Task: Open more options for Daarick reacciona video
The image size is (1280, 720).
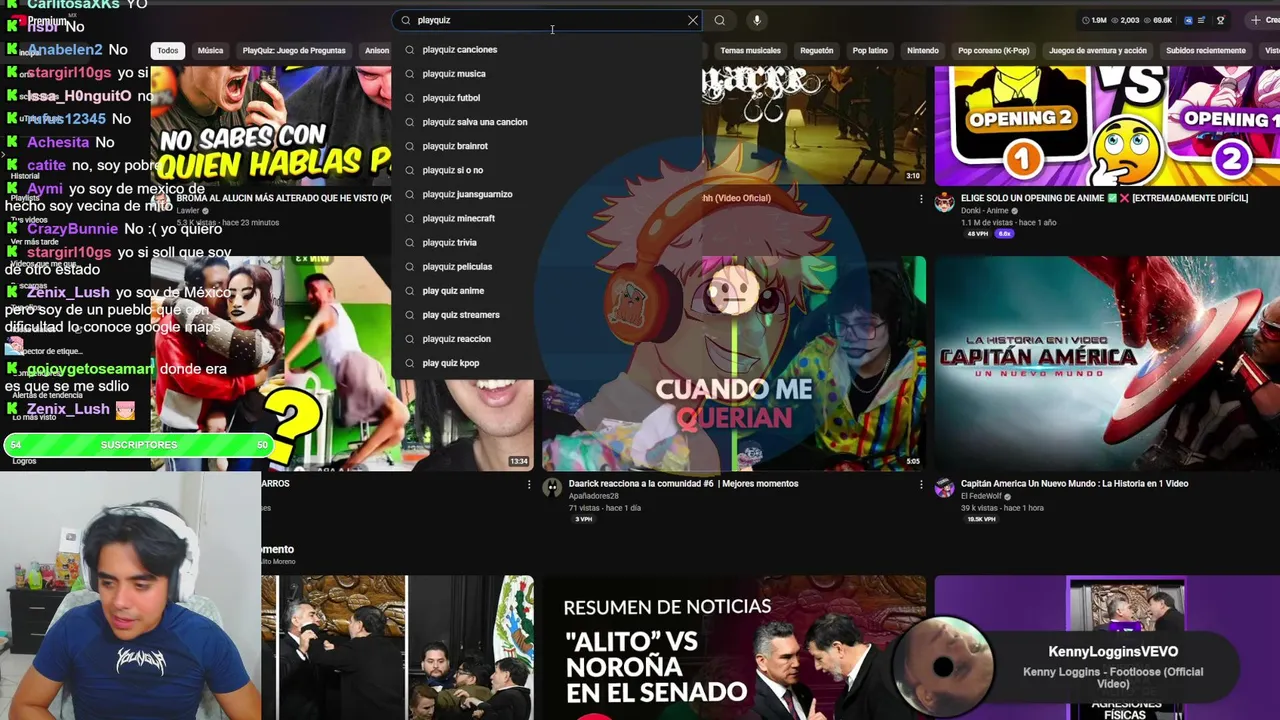Action: [x=921, y=484]
